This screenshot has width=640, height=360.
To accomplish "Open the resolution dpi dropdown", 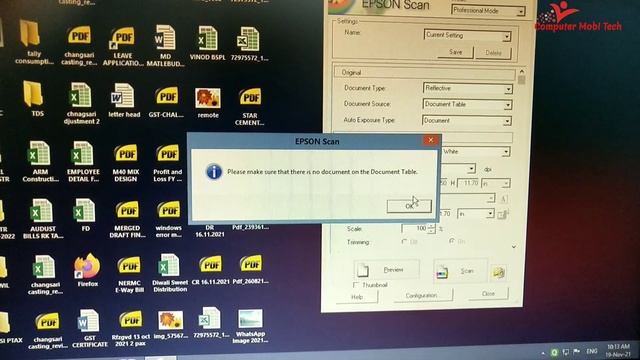I will pos(471,169).
